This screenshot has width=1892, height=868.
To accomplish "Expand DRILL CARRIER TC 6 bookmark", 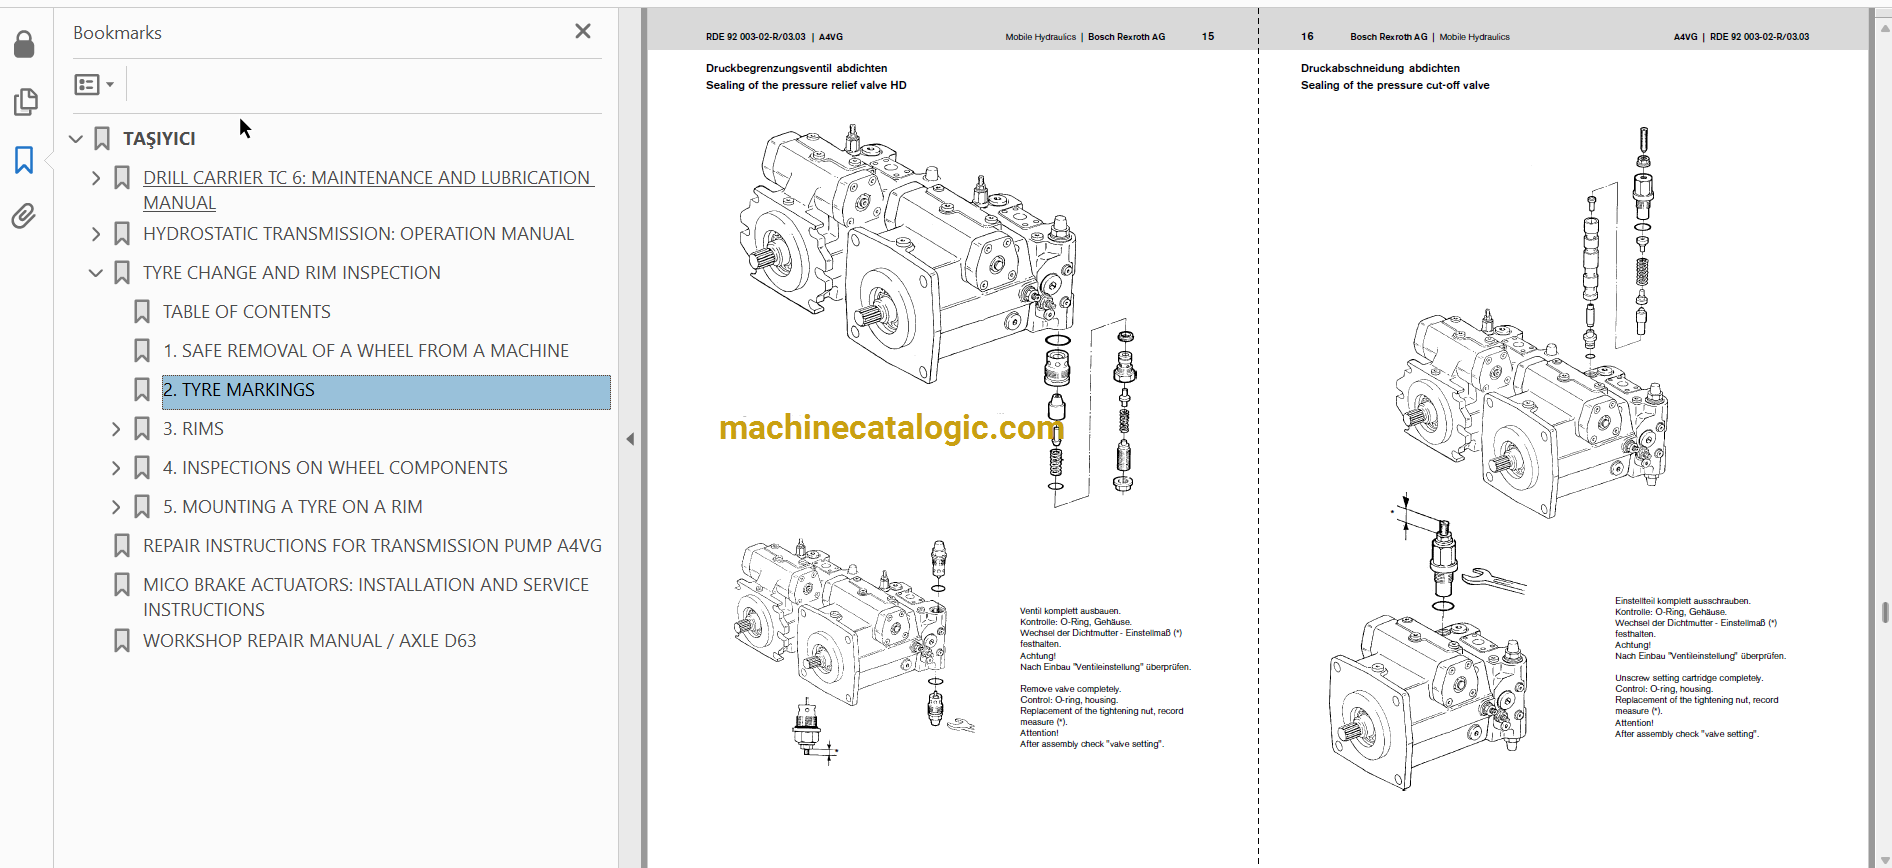I will click(96, 178).
